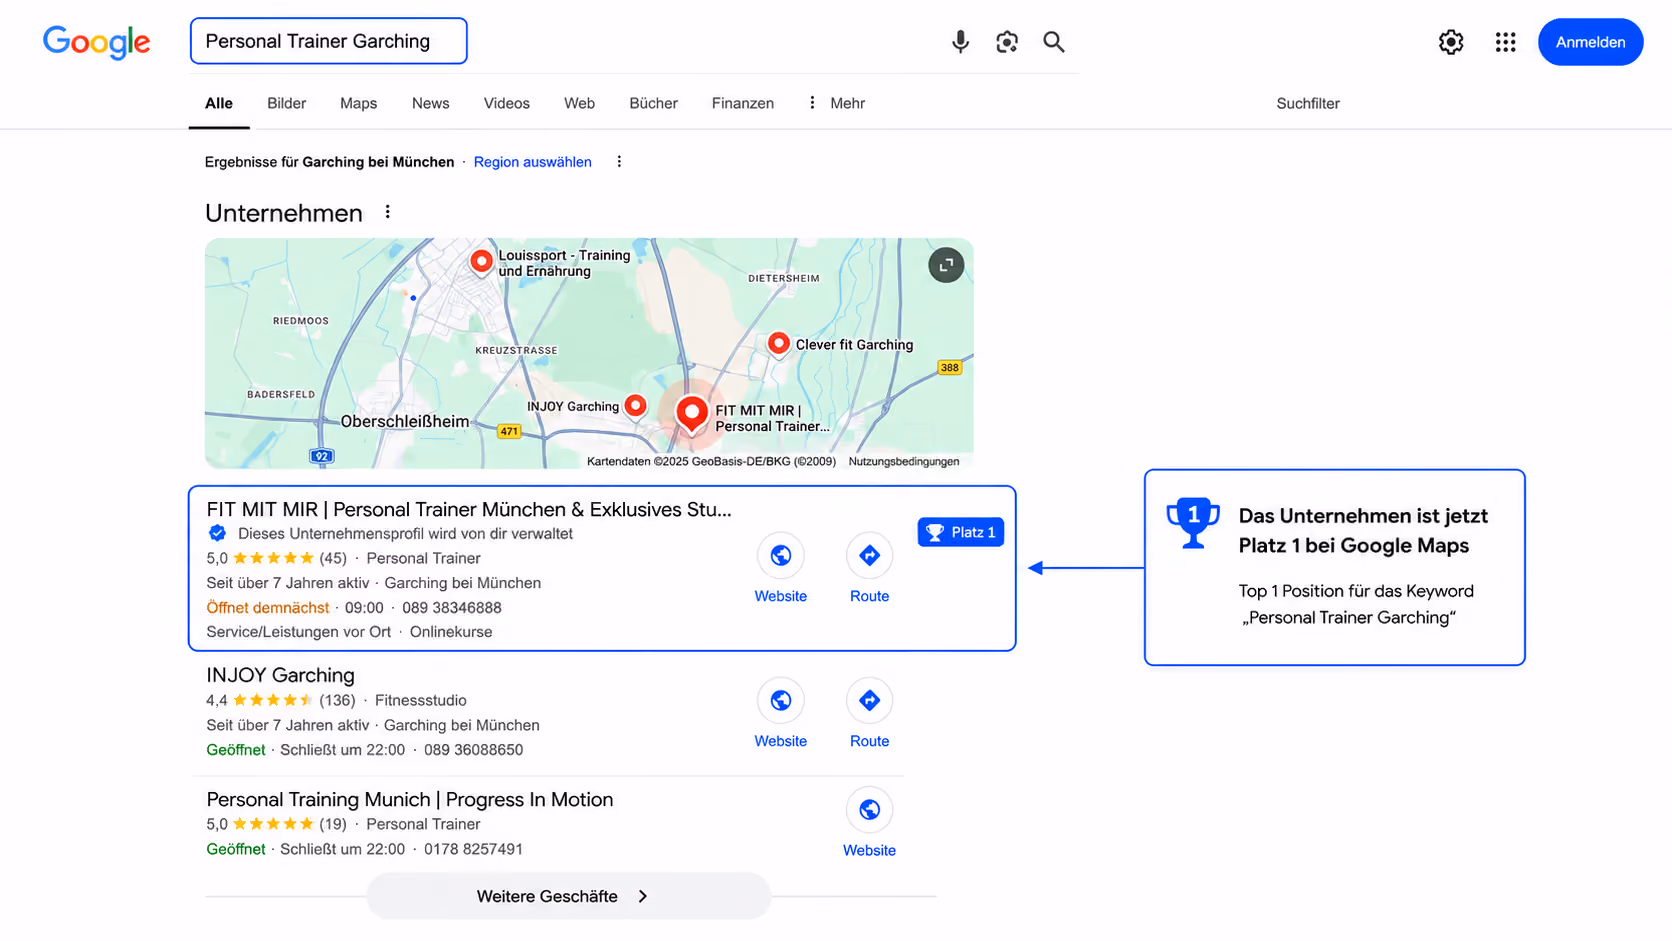Switch to the Web tab
1672x941 pixels.
point(579,103)
